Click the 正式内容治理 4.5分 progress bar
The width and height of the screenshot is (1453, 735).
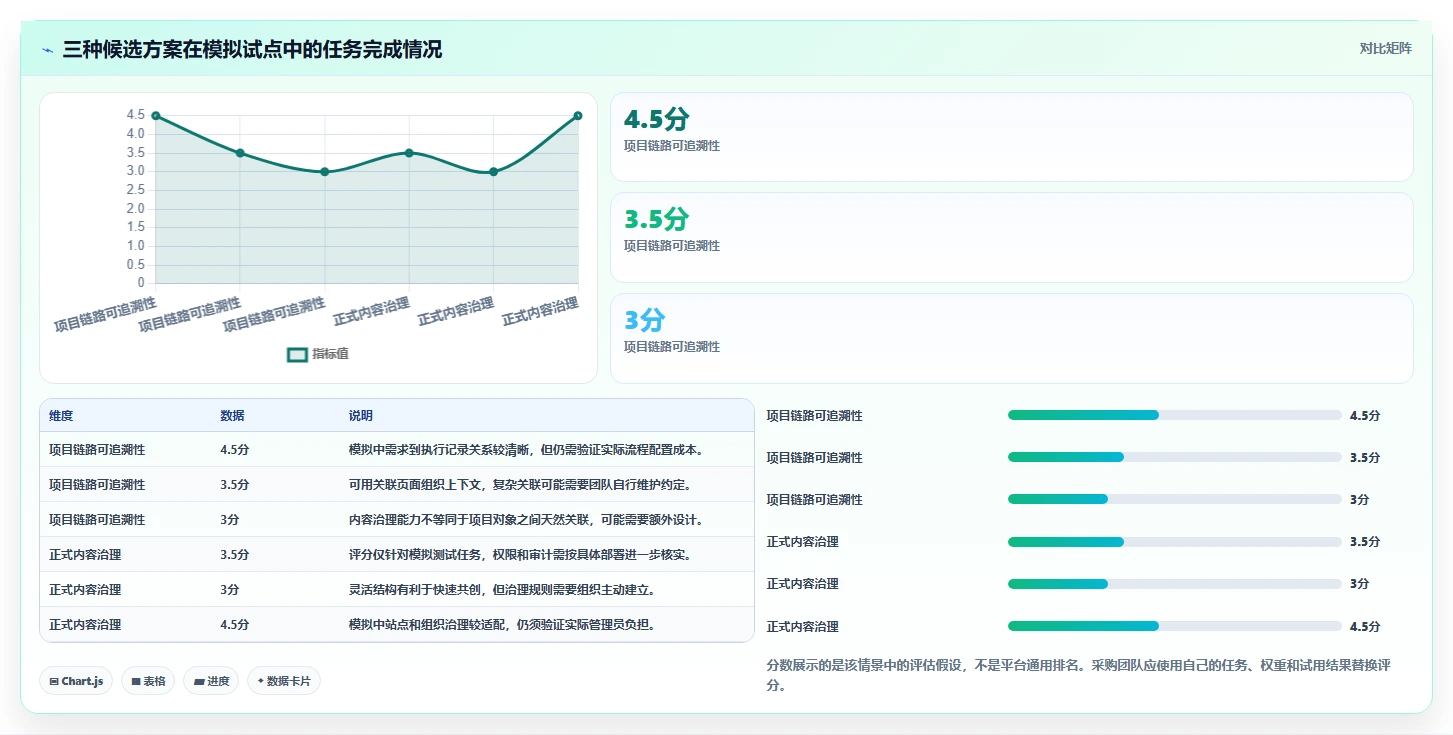coord(1175,626)
